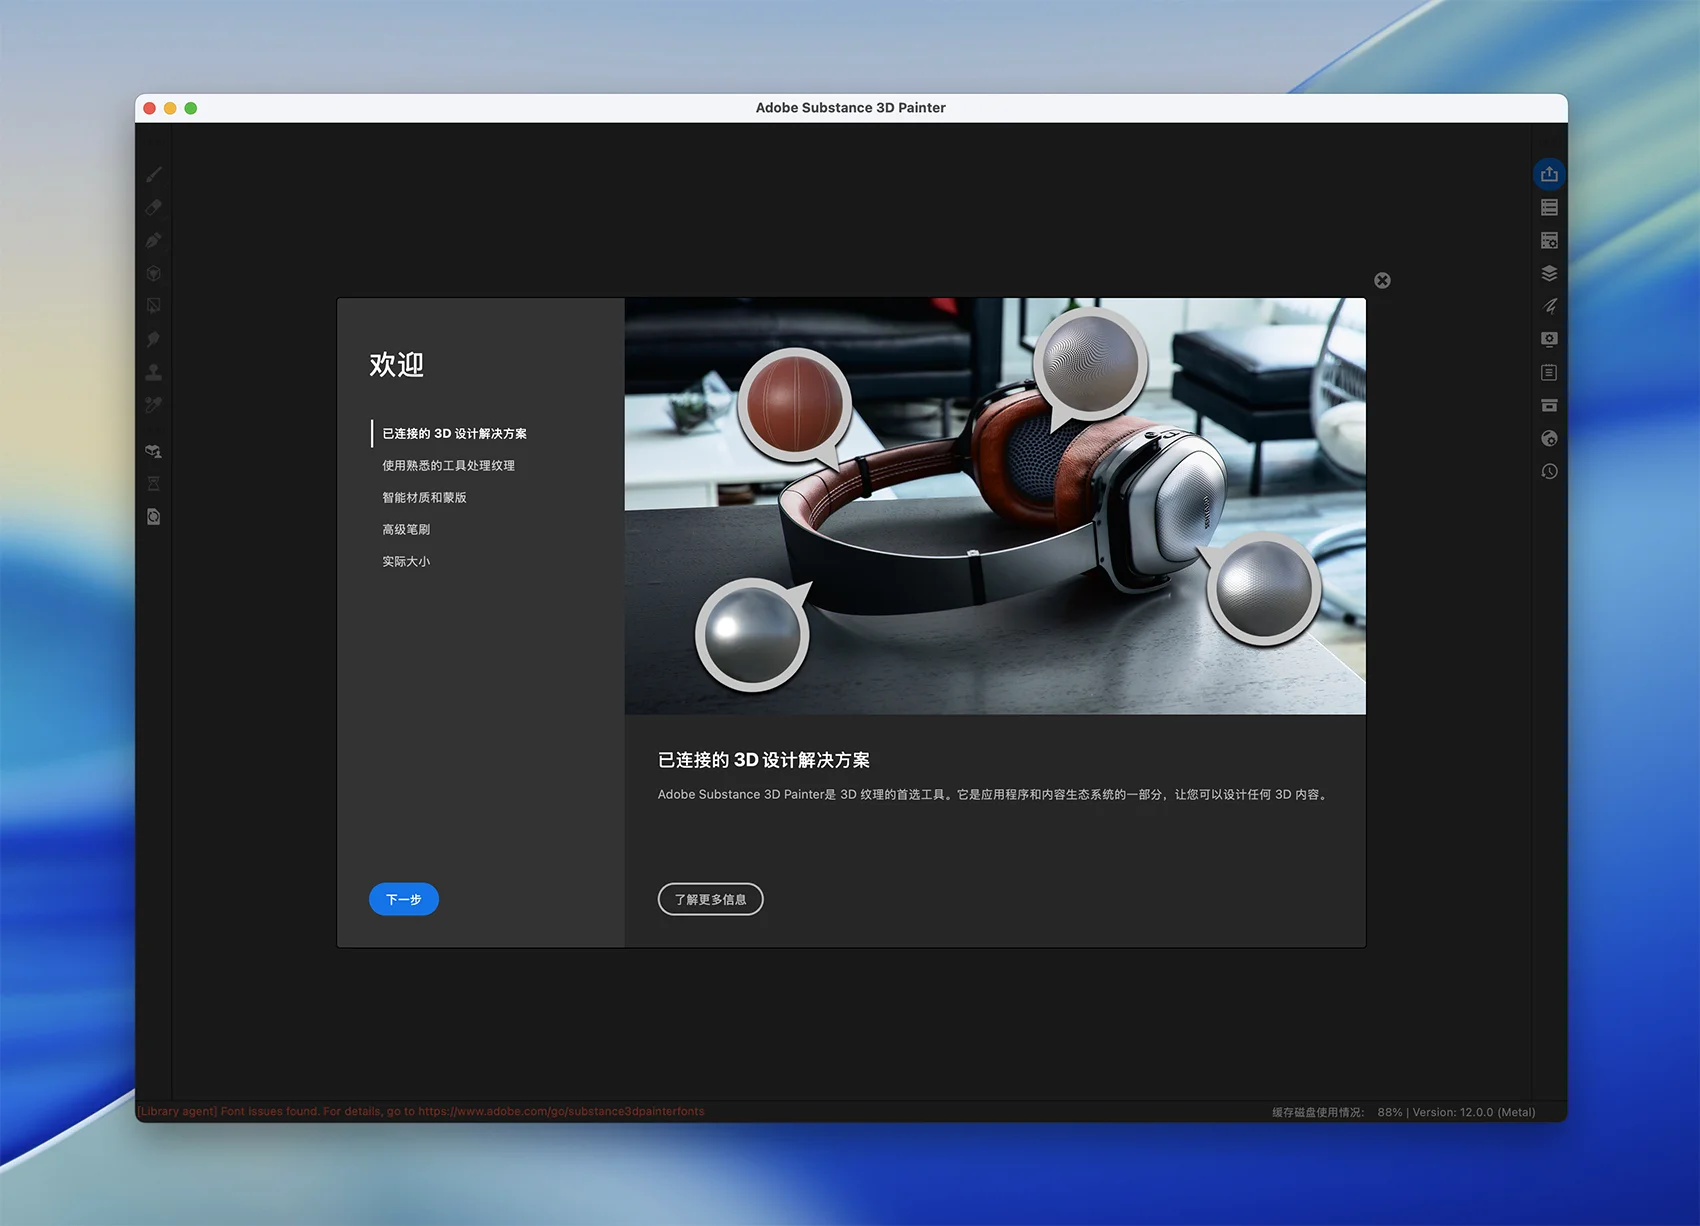
Task: Close the welcome dialog with X
Action: [x=1382, y=281]
